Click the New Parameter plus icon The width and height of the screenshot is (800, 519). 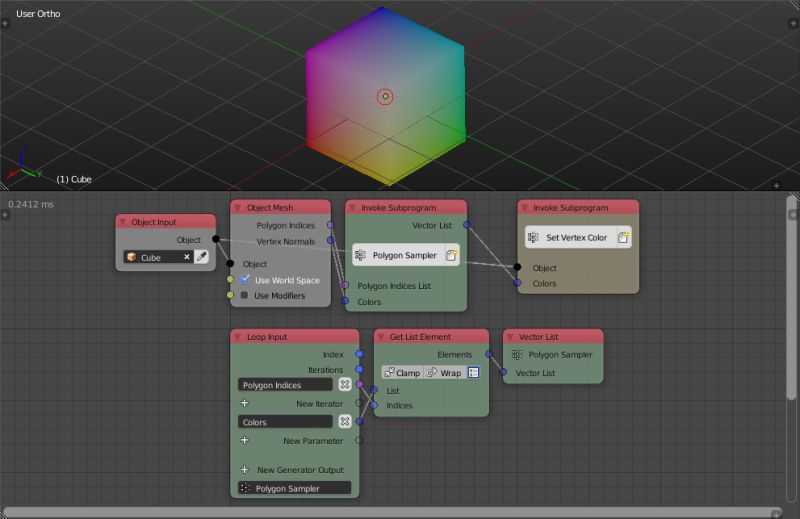click(x=244, y=440)
